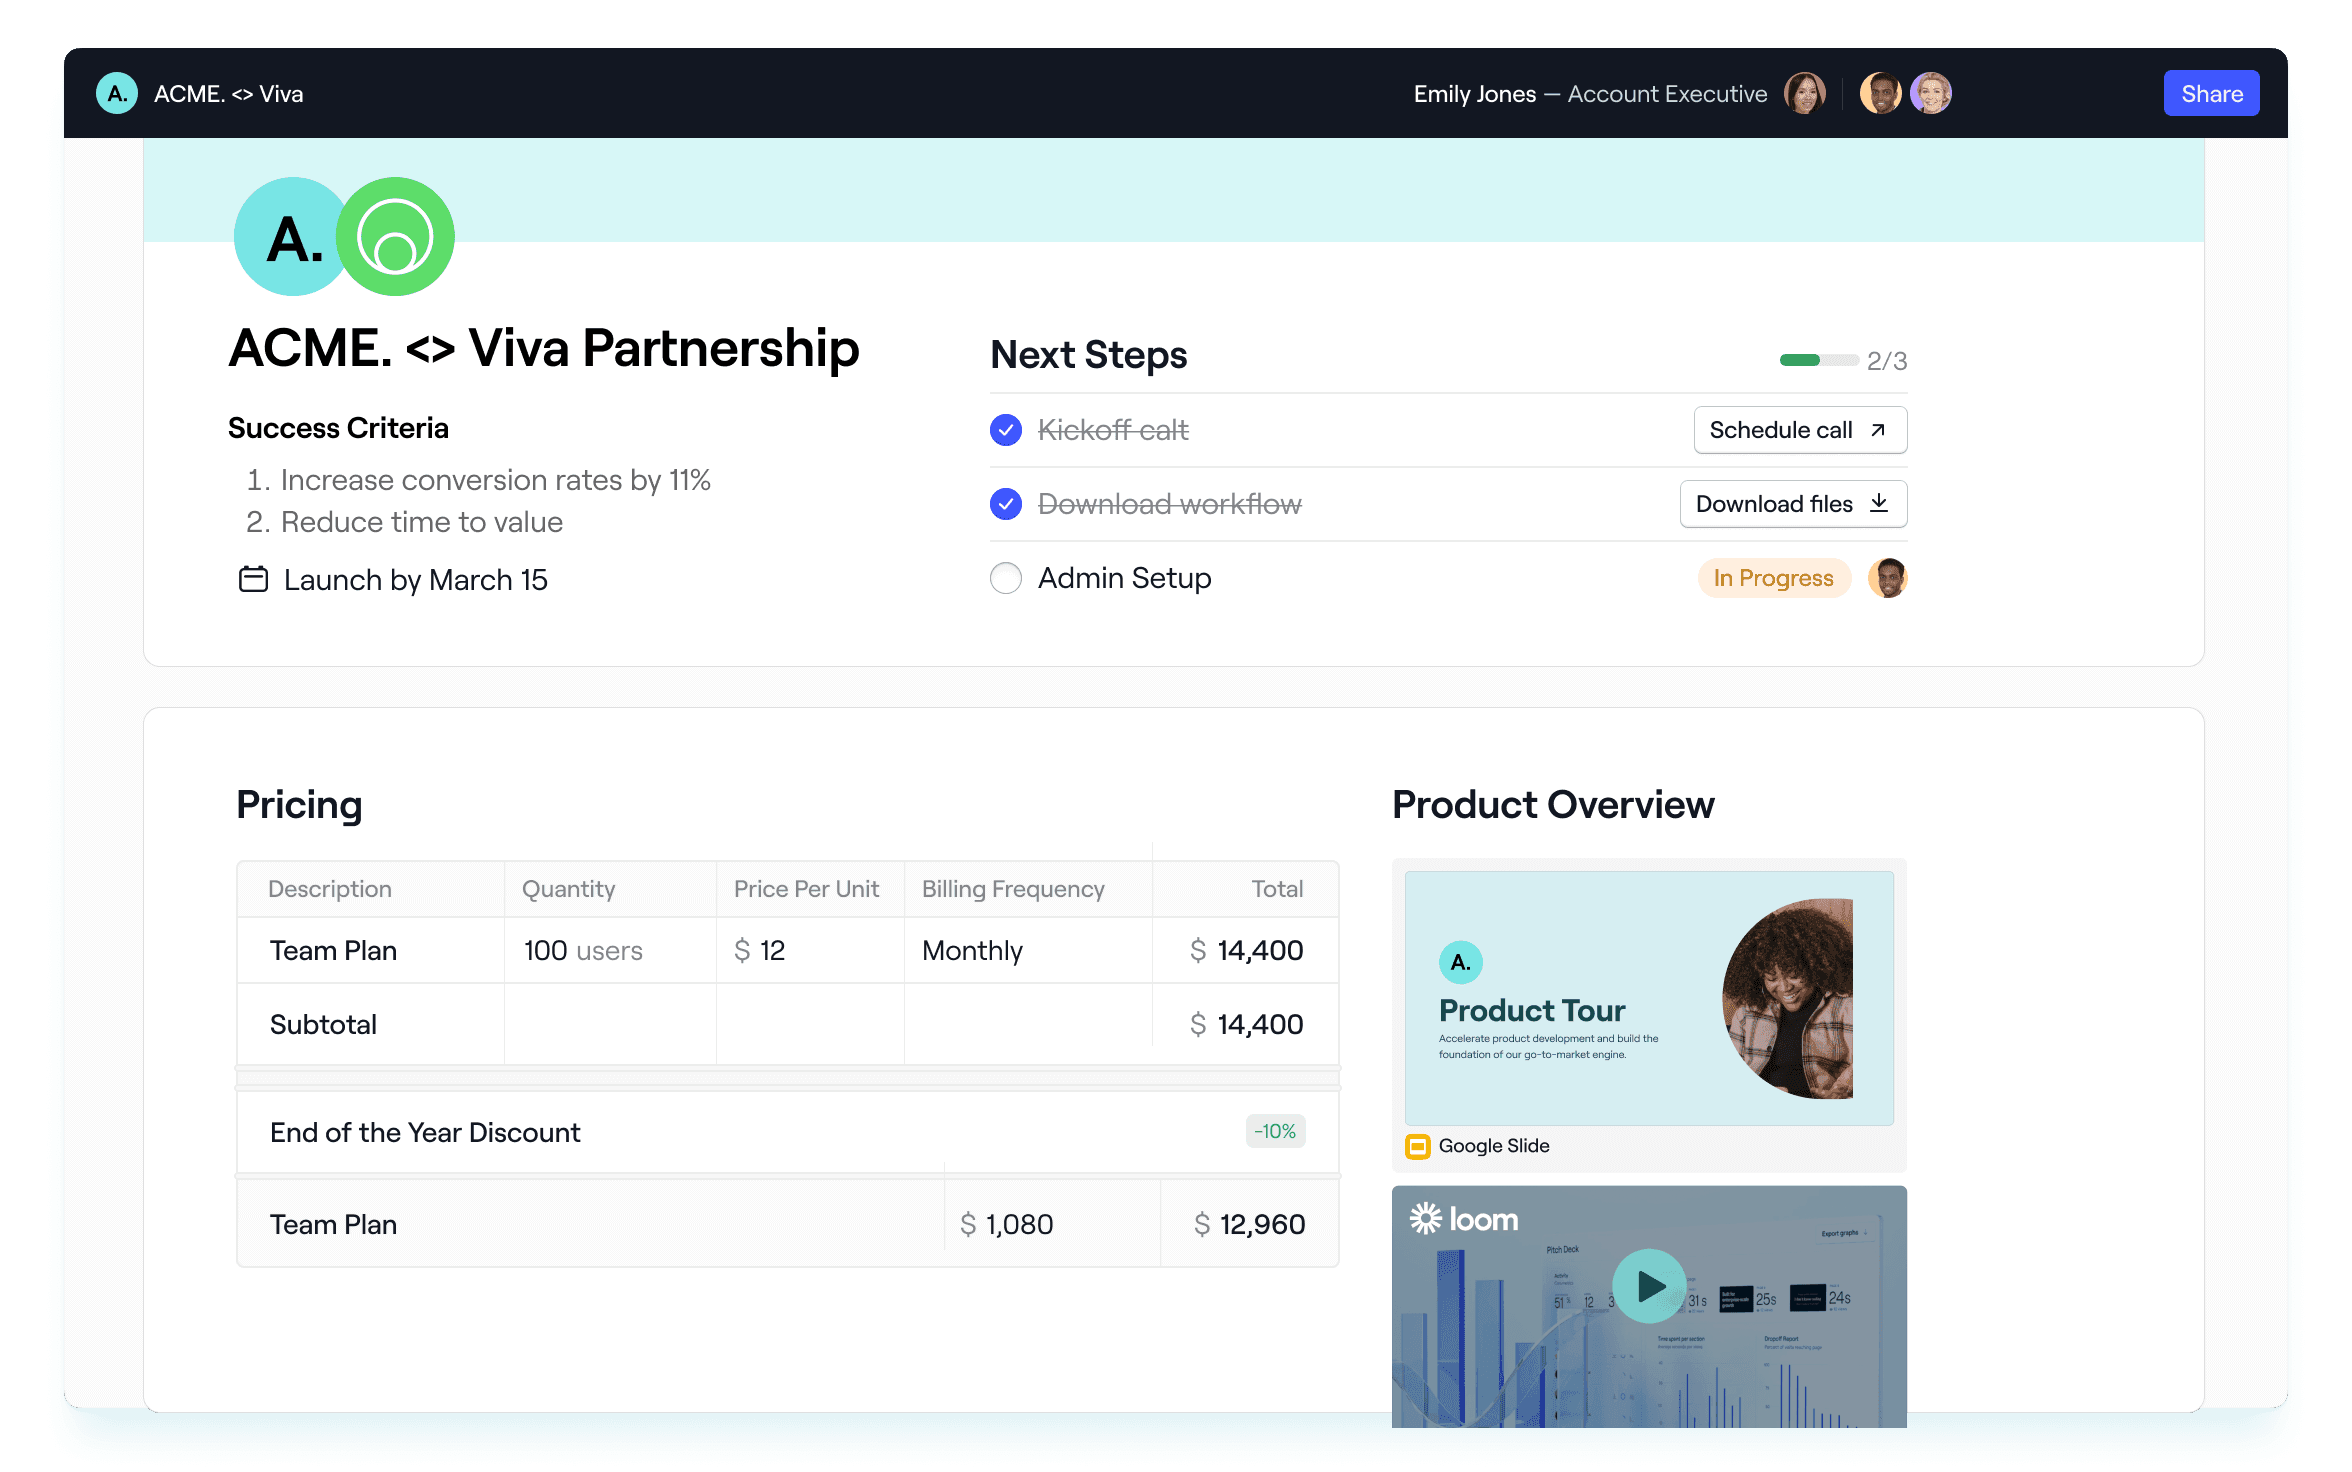This screenshot has width=2352, height=1472.
Task: Click Emily Jones' avatar photo
Action: 1804,94
